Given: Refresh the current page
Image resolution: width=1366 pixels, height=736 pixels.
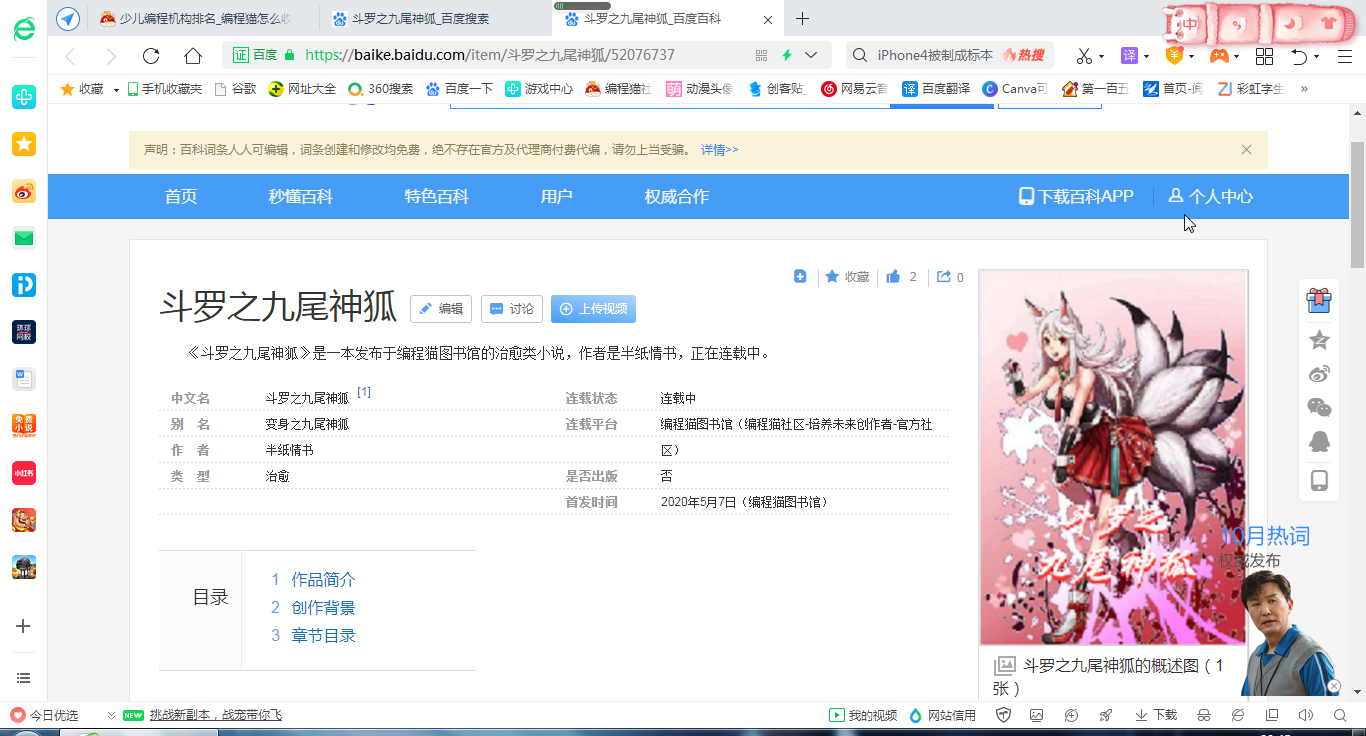Looking at the screenshot, I should [151, 56].
